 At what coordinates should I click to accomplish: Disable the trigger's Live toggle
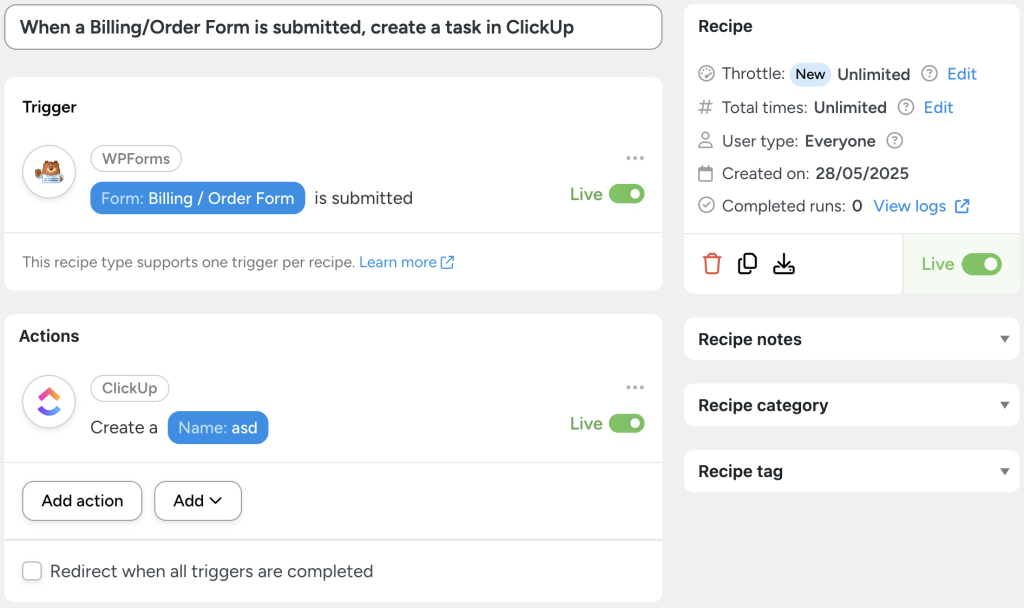click(631, 194)
